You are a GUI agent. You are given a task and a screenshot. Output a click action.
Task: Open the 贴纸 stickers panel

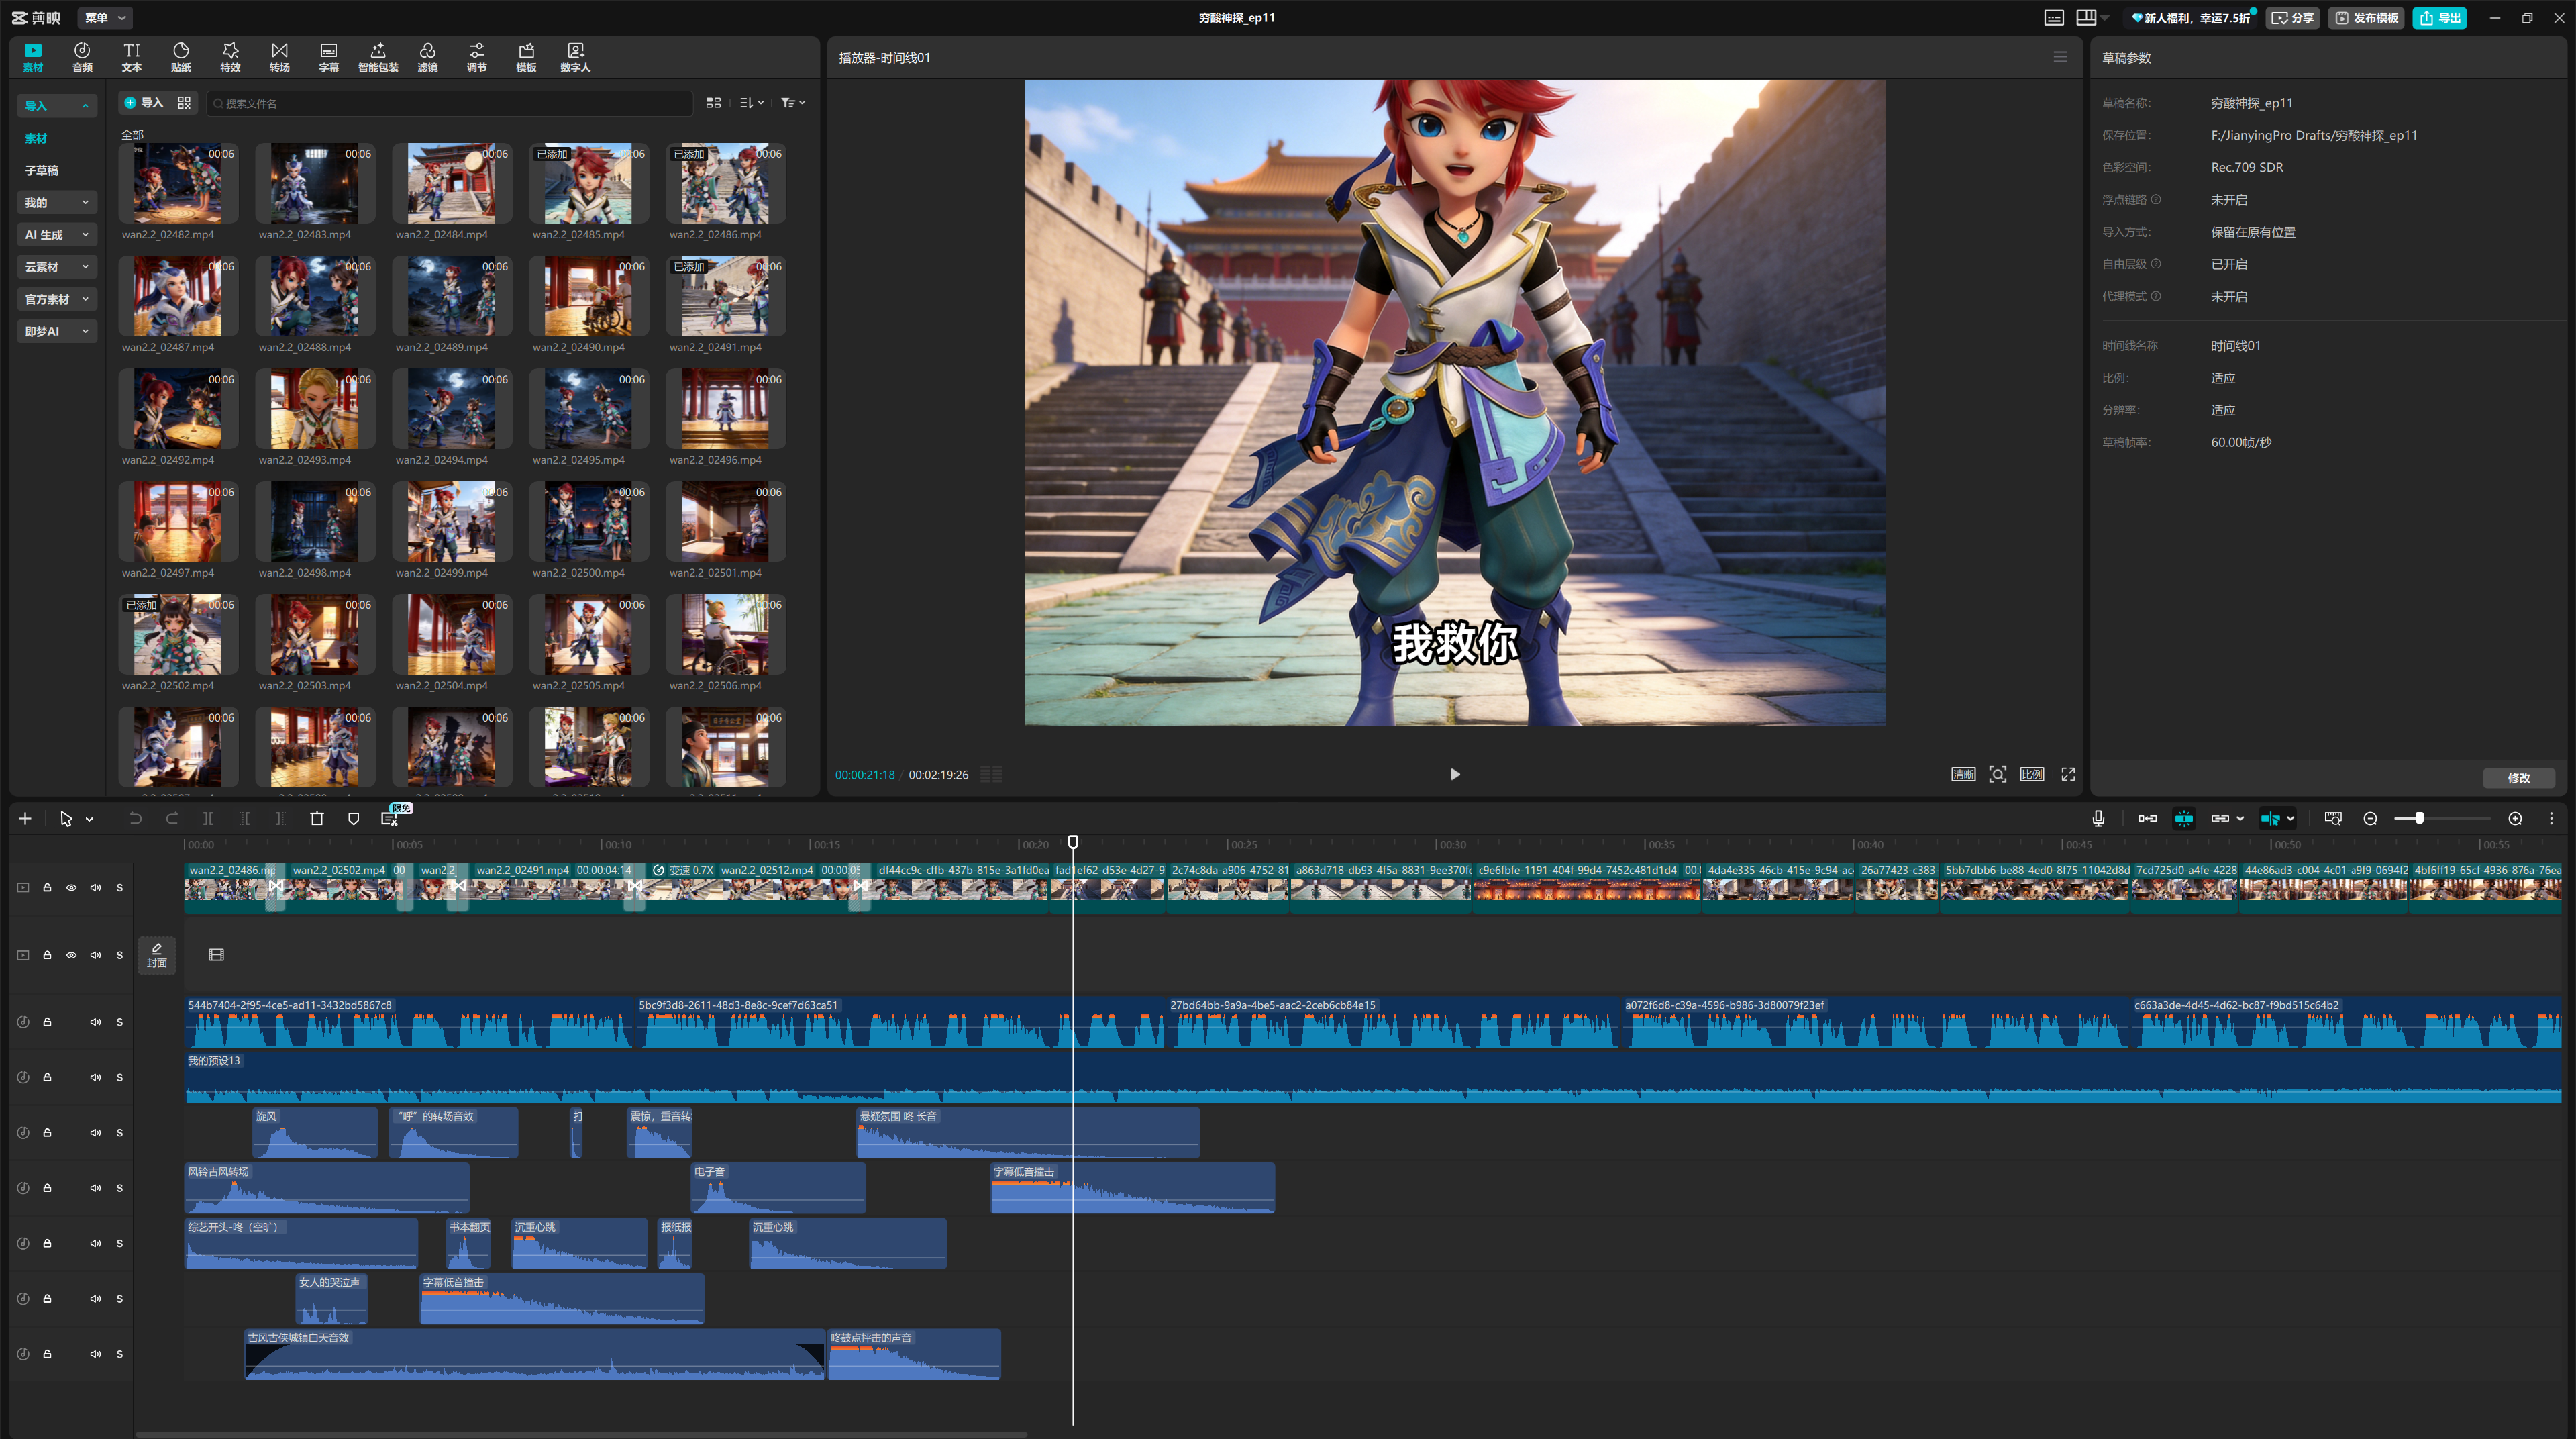coord(180,57)
